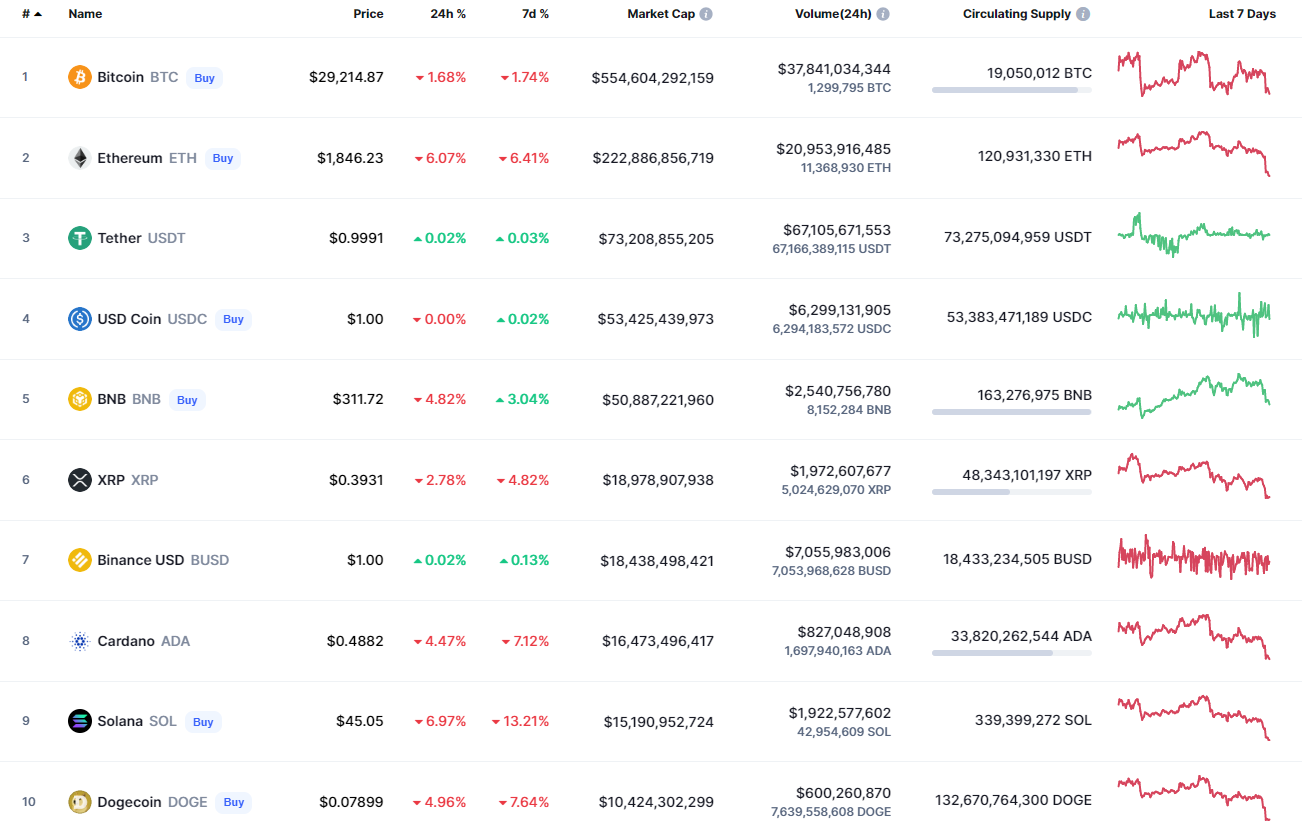This screenshot has height=834, width=1302.
Task: Click Bitcoin circulating supply progress bar
Action: click(x=1011, y=90)
